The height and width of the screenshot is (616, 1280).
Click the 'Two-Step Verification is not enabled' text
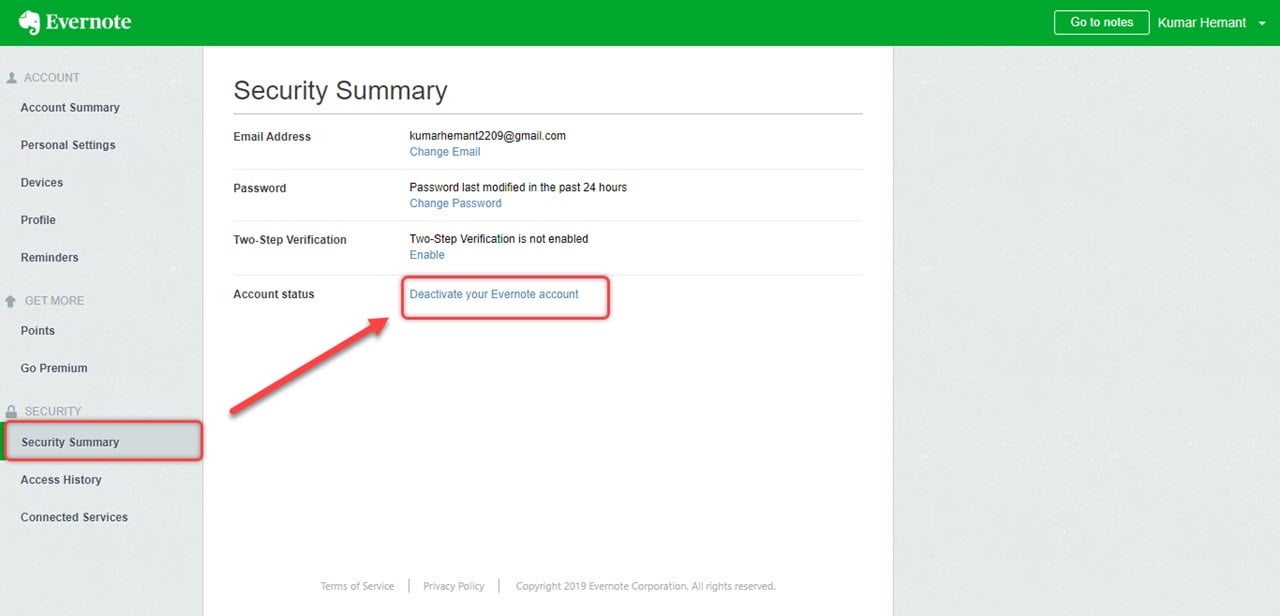pyautogui.click(x=499, y=239)
